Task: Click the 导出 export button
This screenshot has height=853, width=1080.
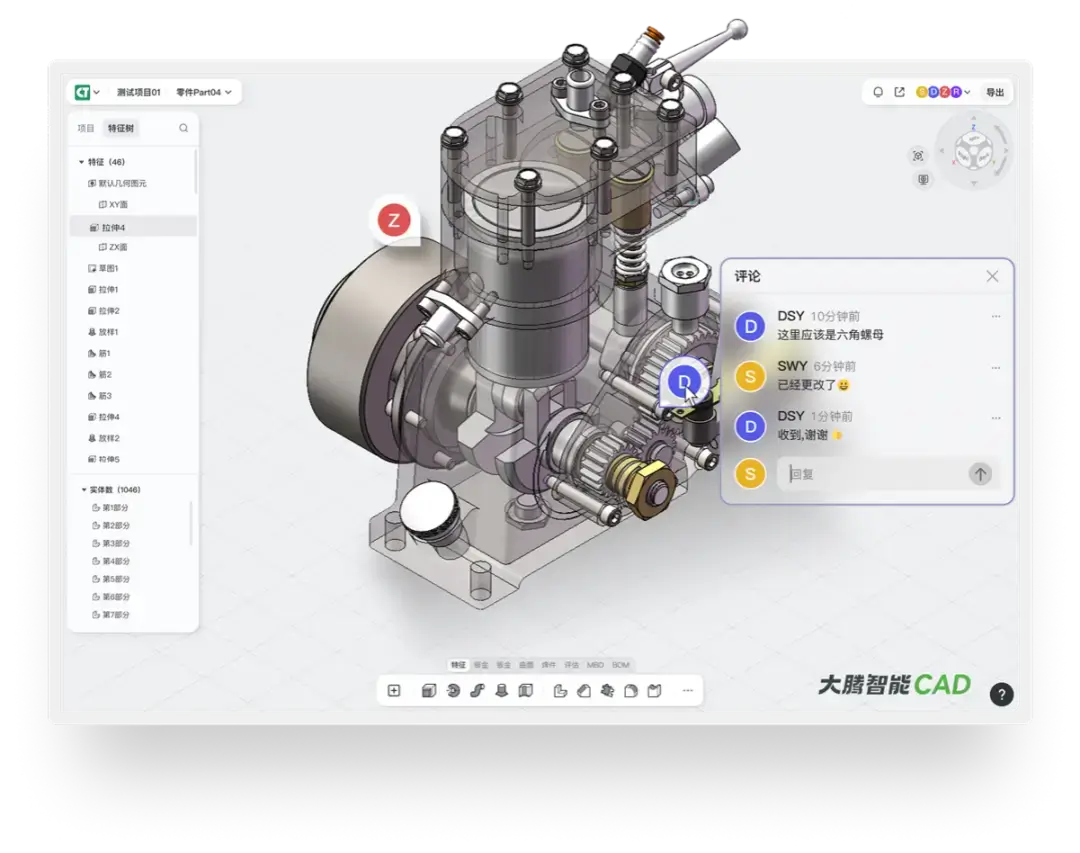Action: [995, 92]
